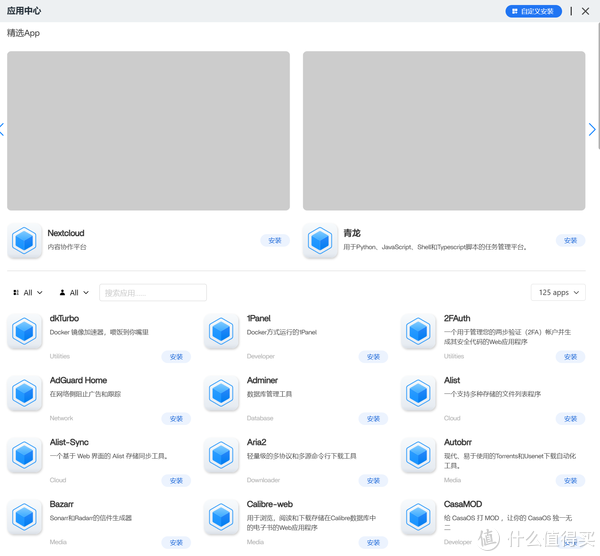Viewport: 600px width, 556px height.
Task: Select the Aria2 app icon
Action: coord(222,455)
